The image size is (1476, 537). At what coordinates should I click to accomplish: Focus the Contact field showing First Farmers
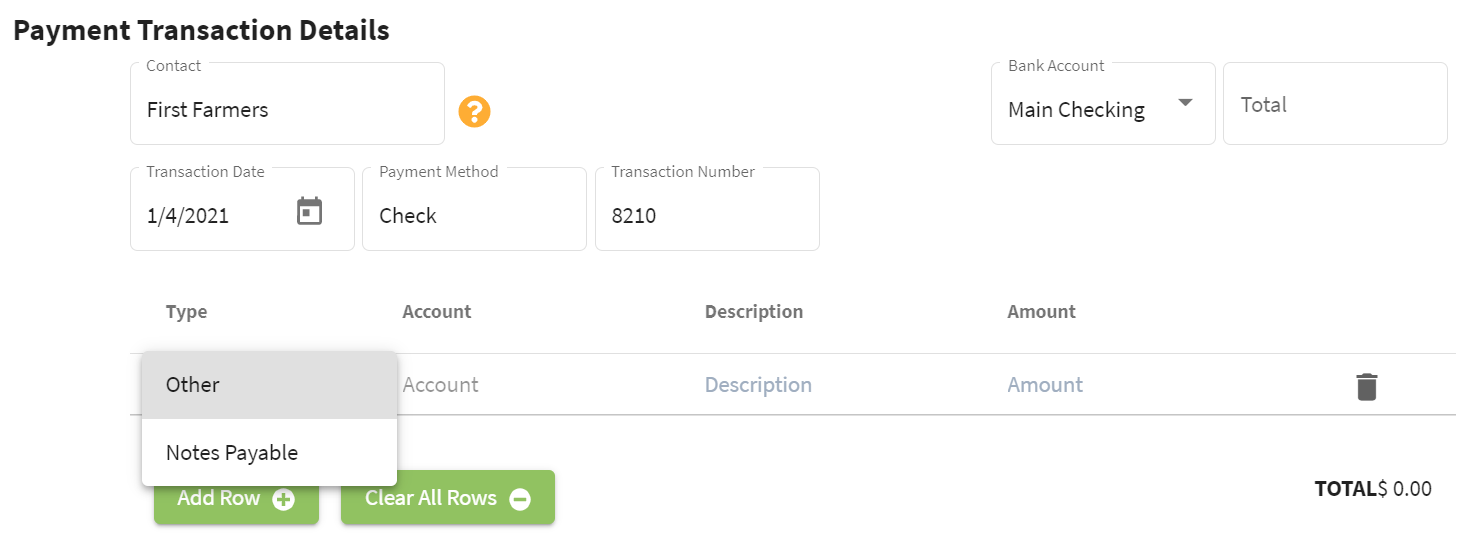coord(287,104)
